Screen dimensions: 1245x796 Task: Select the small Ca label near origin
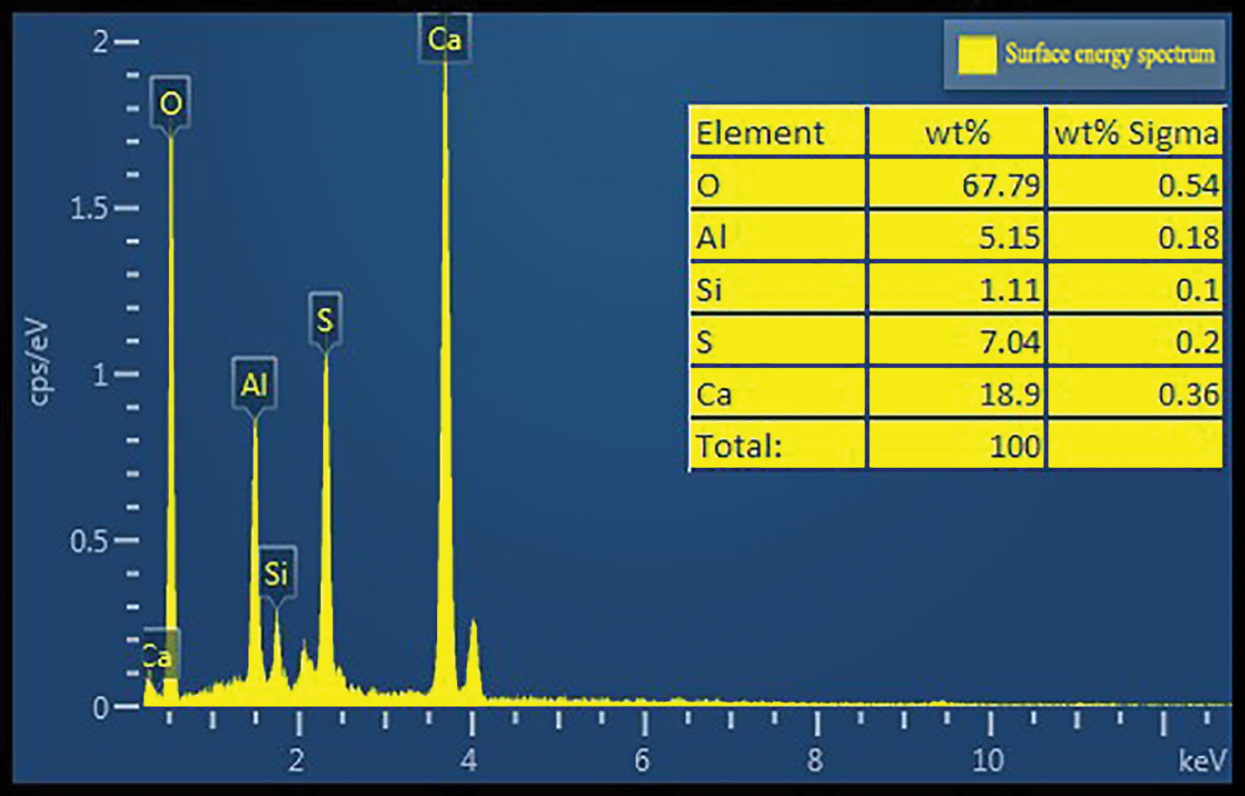coord(158,656)
